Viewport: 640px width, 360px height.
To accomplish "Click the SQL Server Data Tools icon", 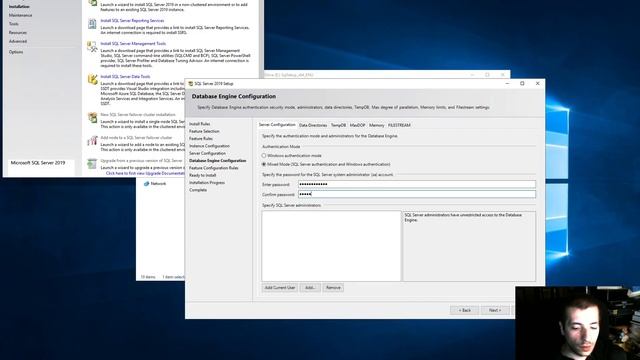I will click(92, 79).
